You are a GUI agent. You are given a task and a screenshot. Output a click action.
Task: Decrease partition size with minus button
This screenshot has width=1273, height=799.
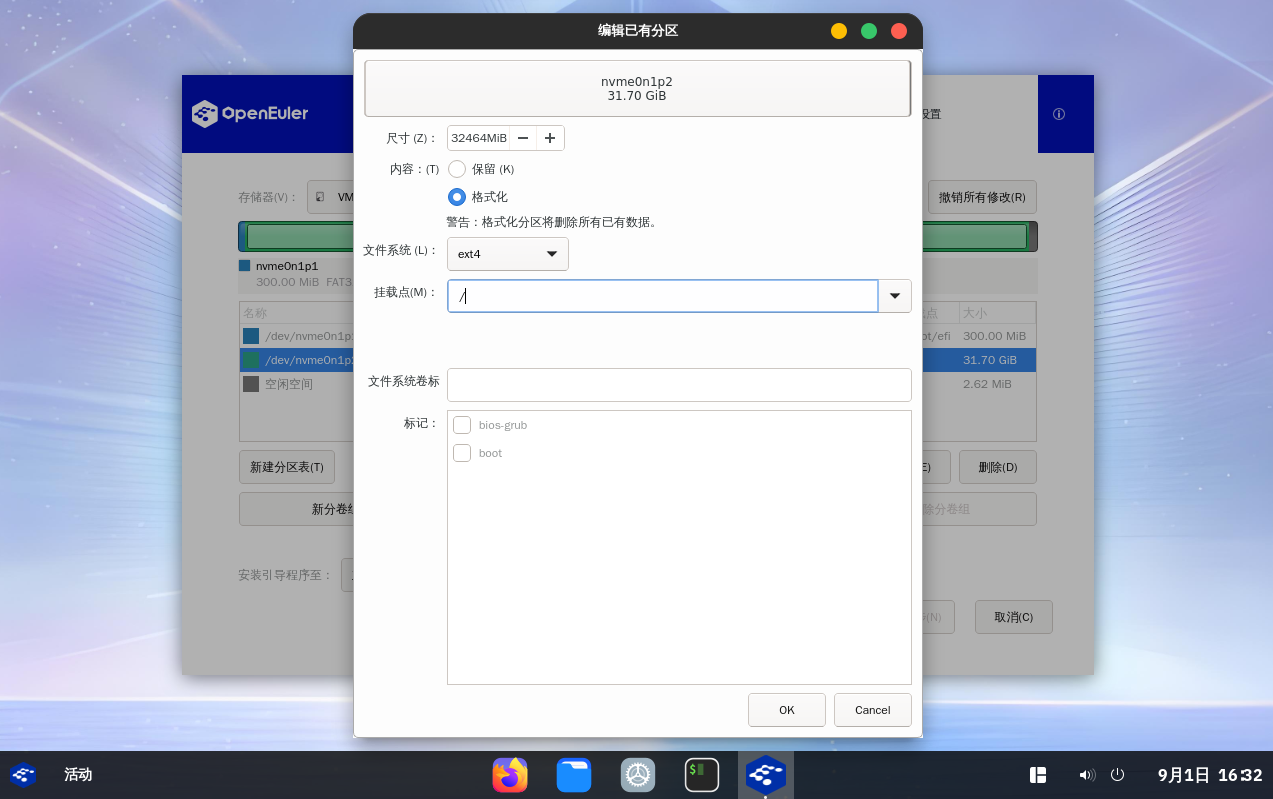[x=523, y=138]
